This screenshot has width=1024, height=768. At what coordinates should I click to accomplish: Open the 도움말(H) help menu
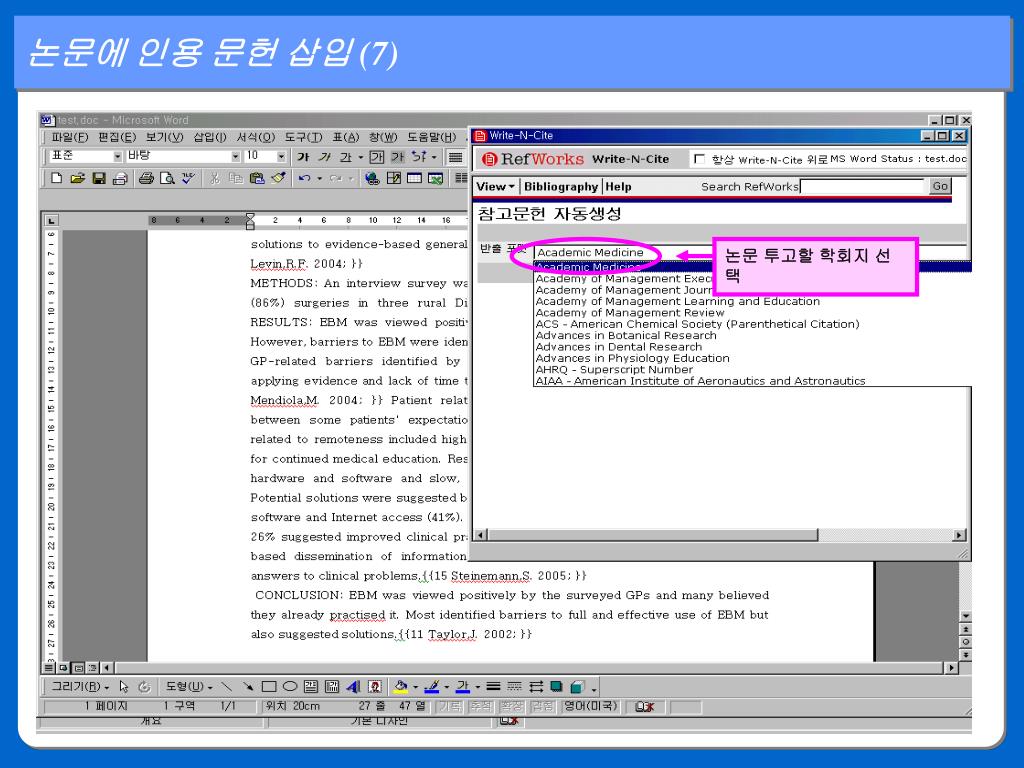coord(431,137)
